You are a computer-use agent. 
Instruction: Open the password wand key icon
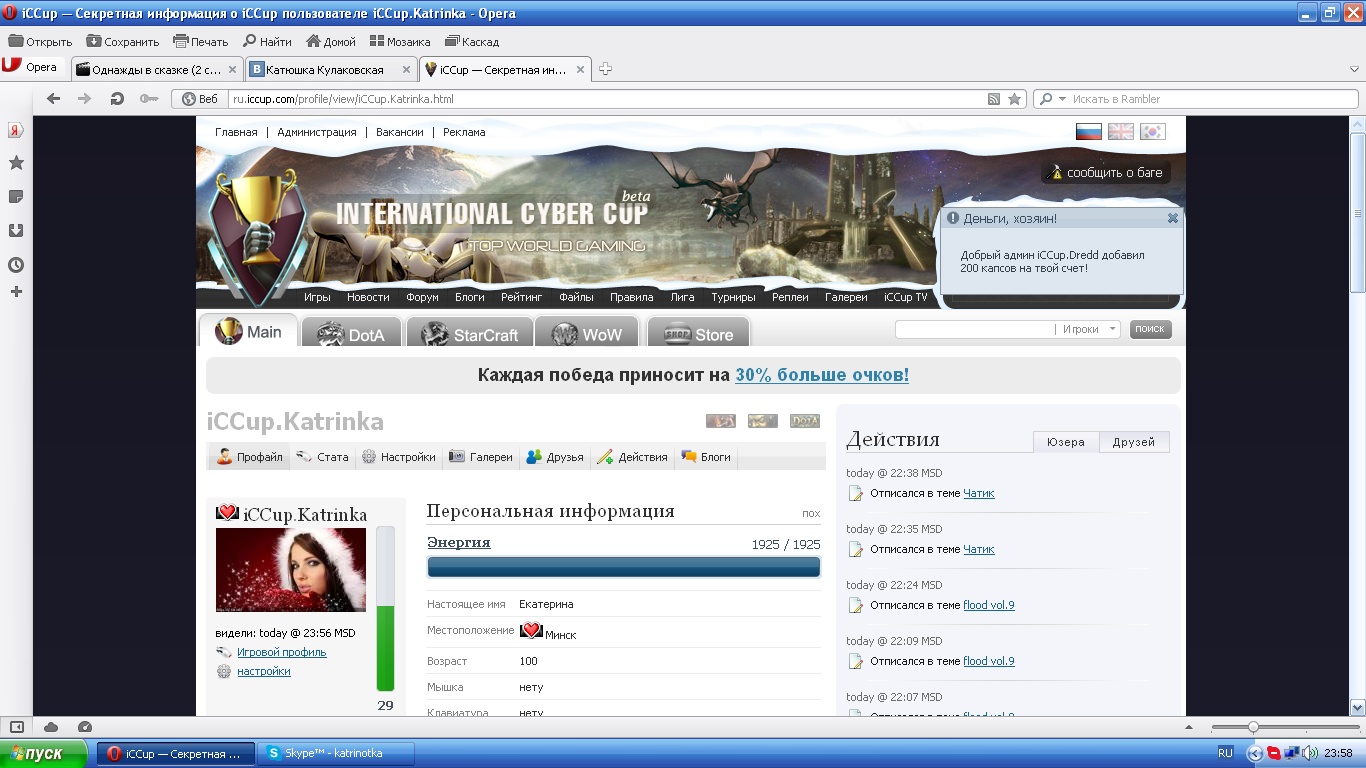click(x=149, y=99)
